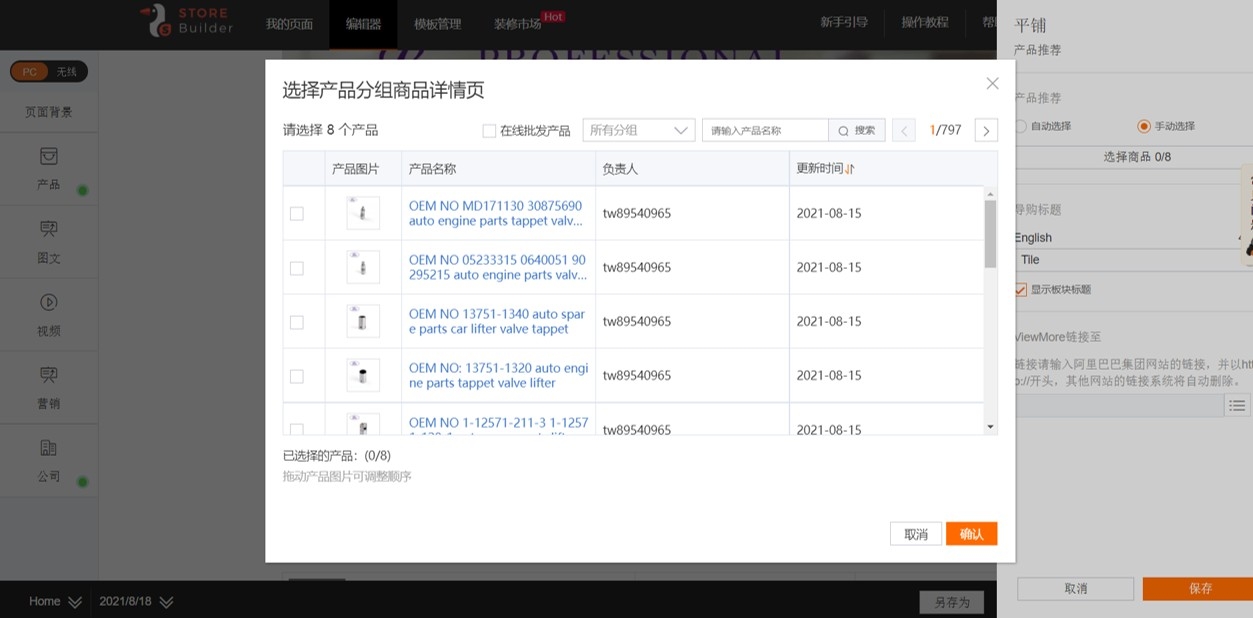Viewport: 1253px width, 618px height.
Task: Enable the 在线批发产品 checkbox
Action: point(489,131)
